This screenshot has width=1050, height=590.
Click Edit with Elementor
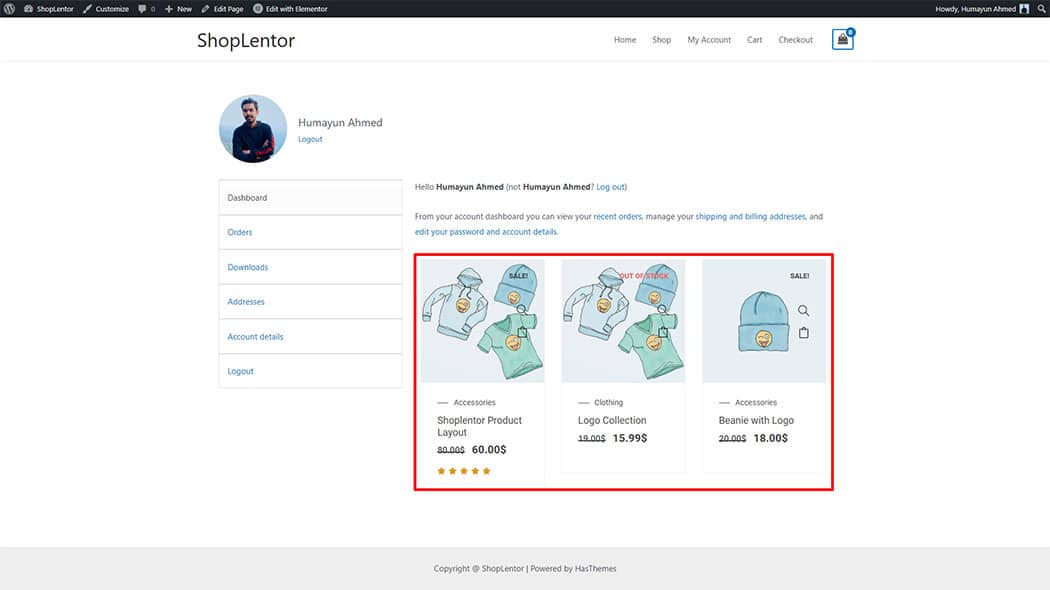(x=290, y=9)
